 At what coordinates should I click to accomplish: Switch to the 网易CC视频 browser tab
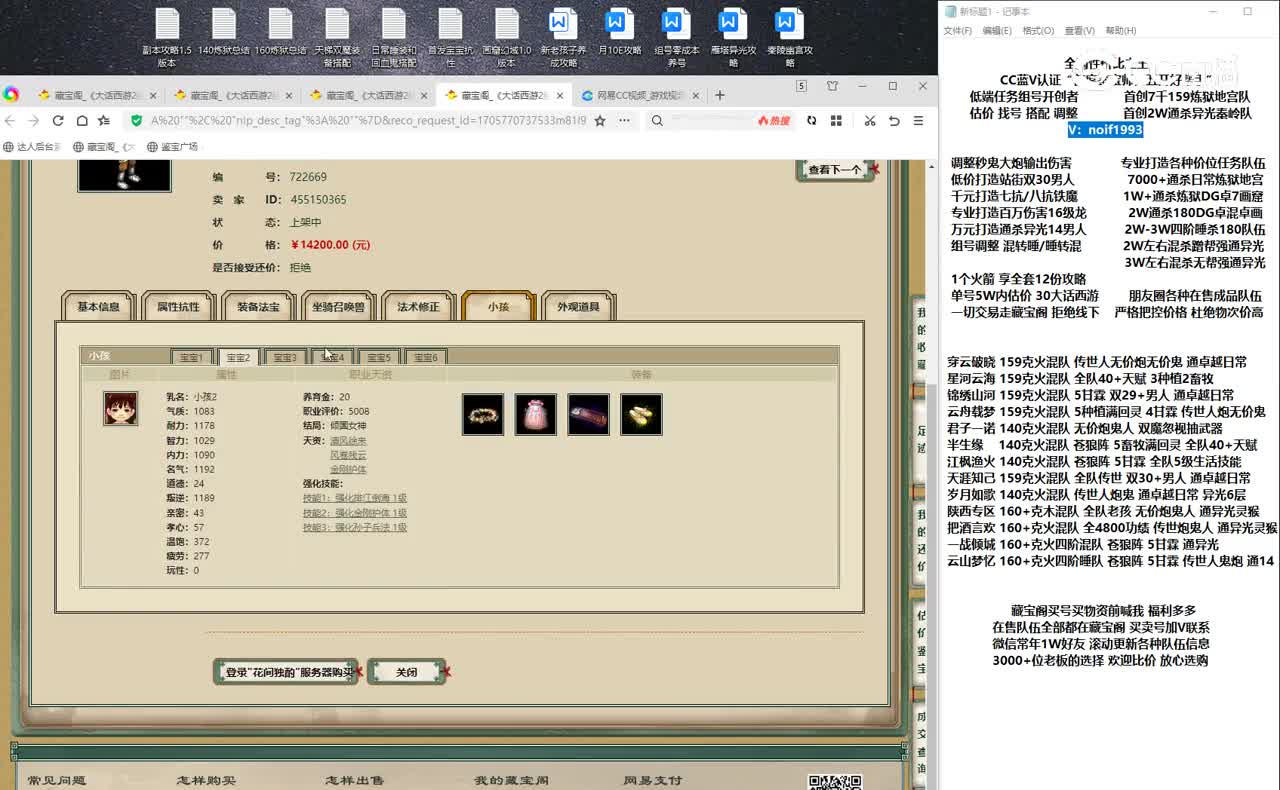(640, 95)
